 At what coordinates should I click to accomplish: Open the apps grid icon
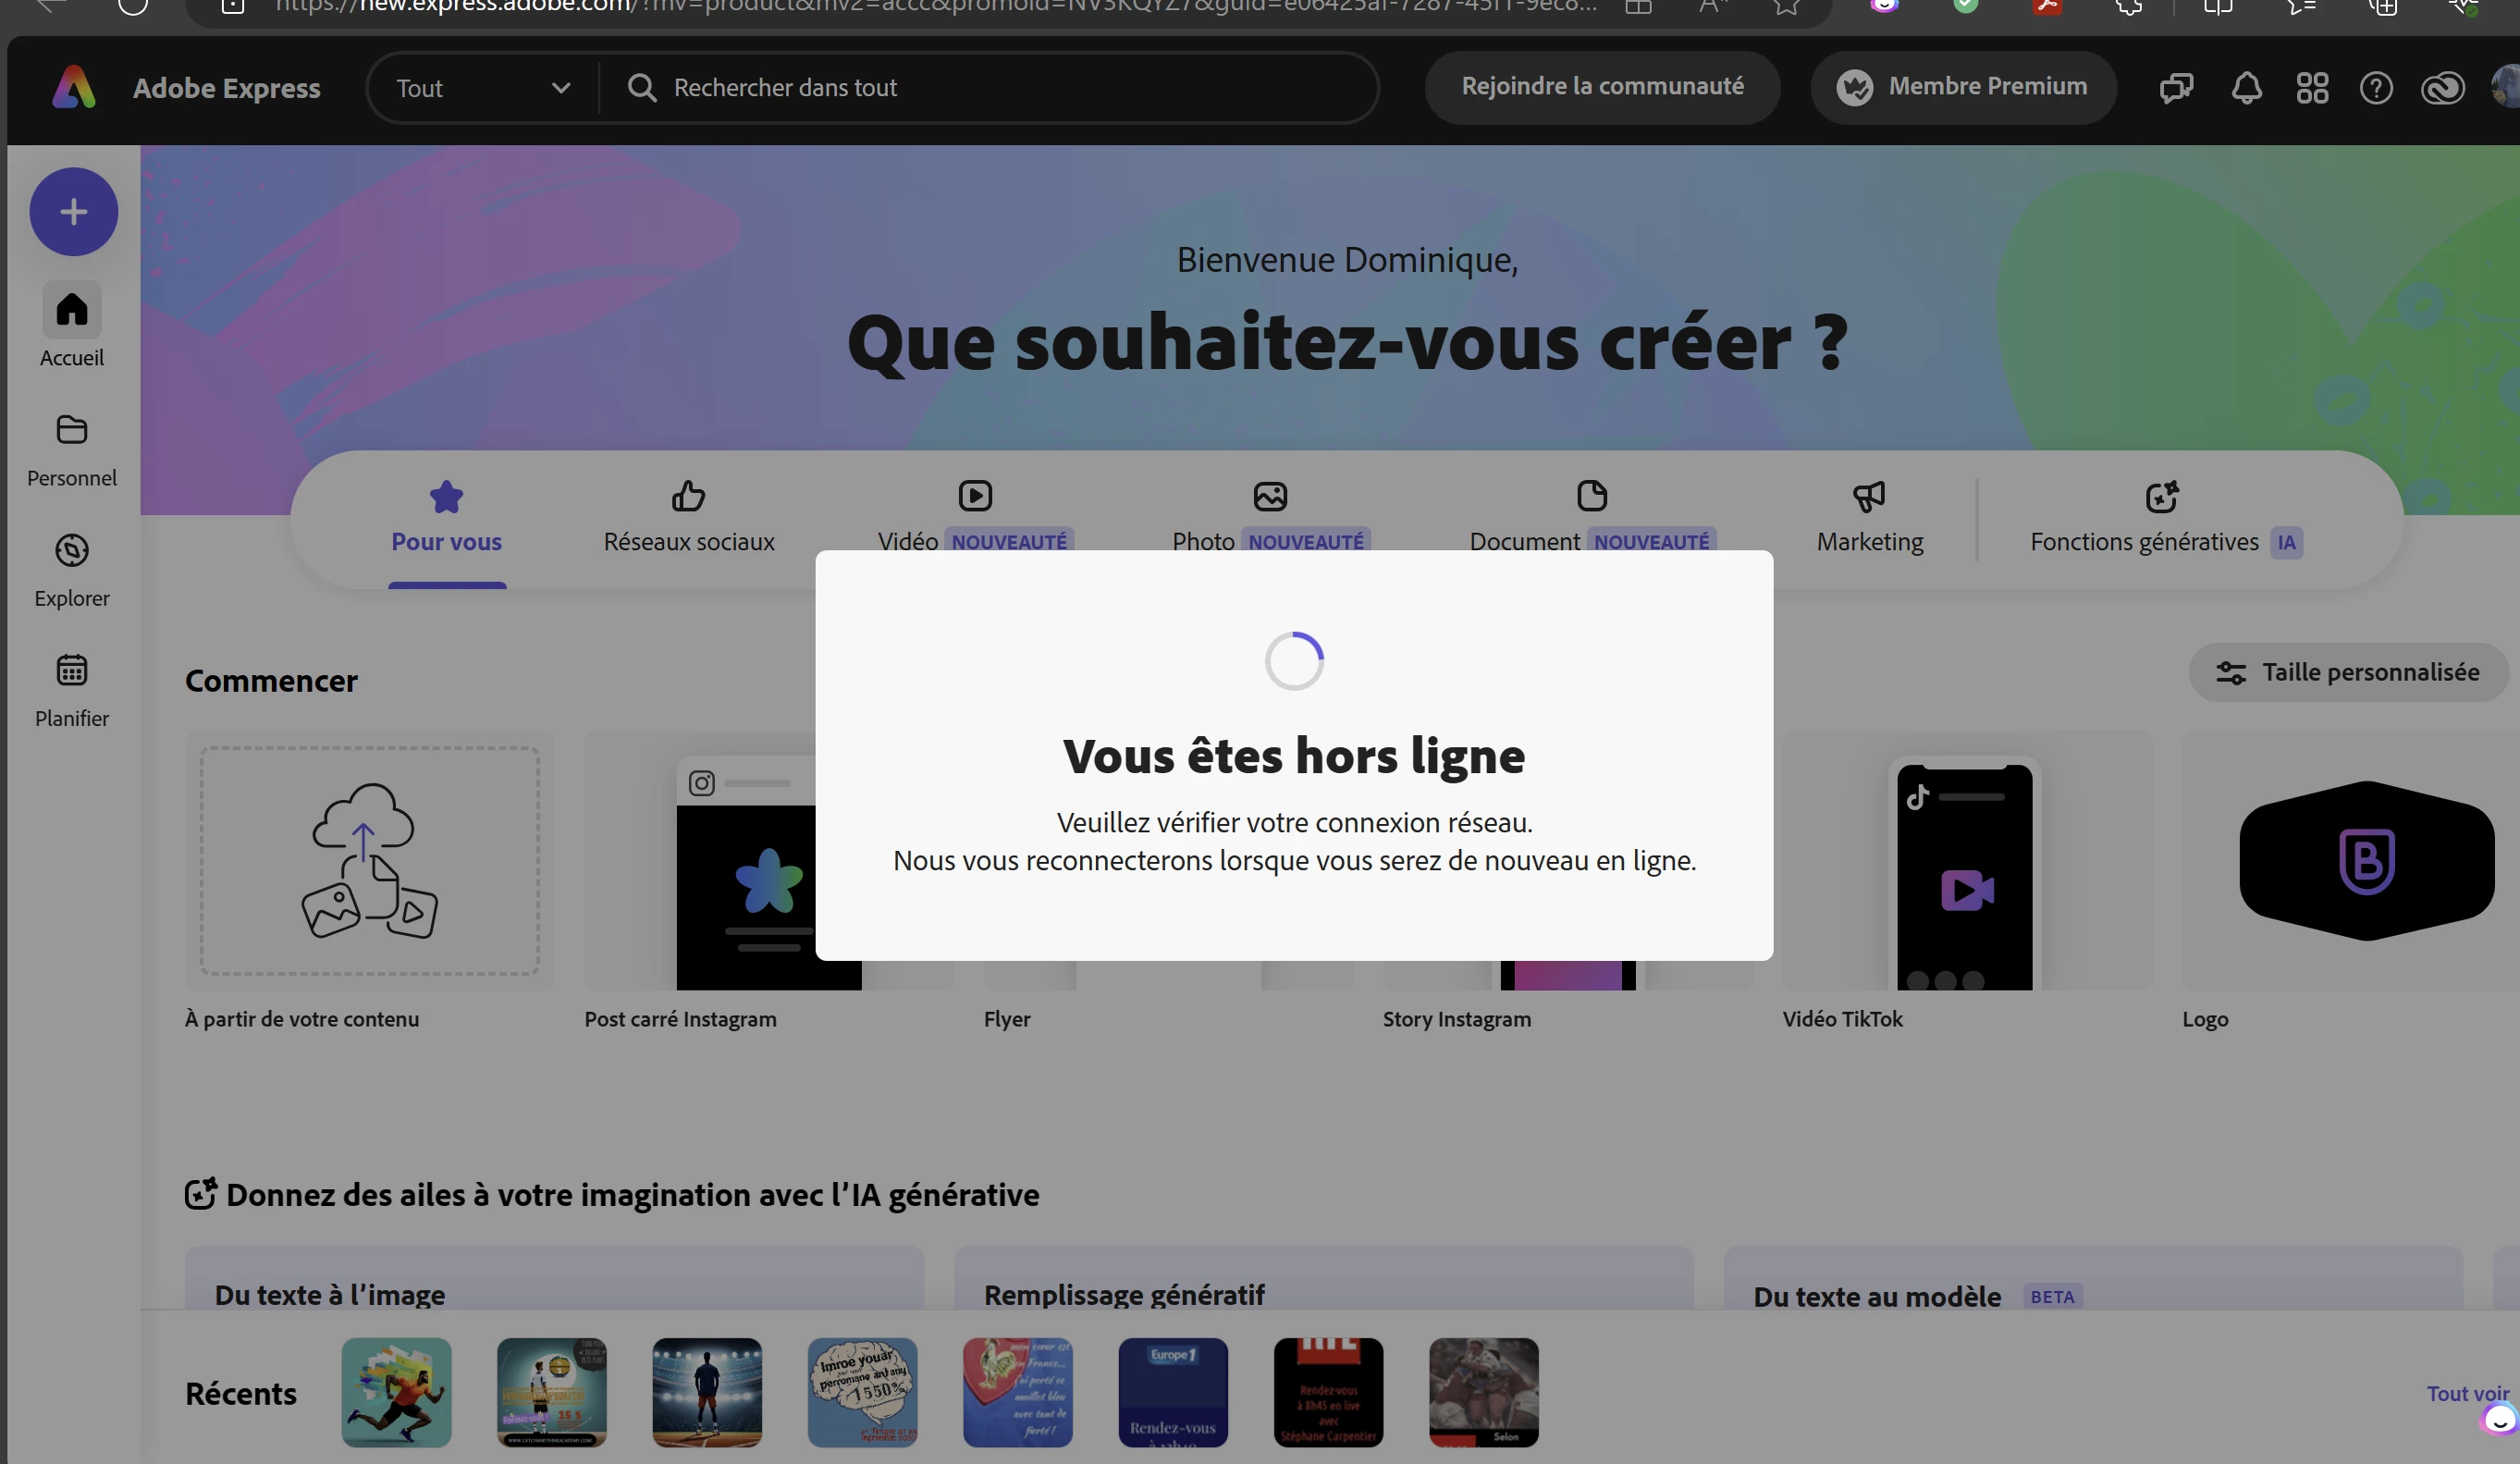[x=2312, y=88]
